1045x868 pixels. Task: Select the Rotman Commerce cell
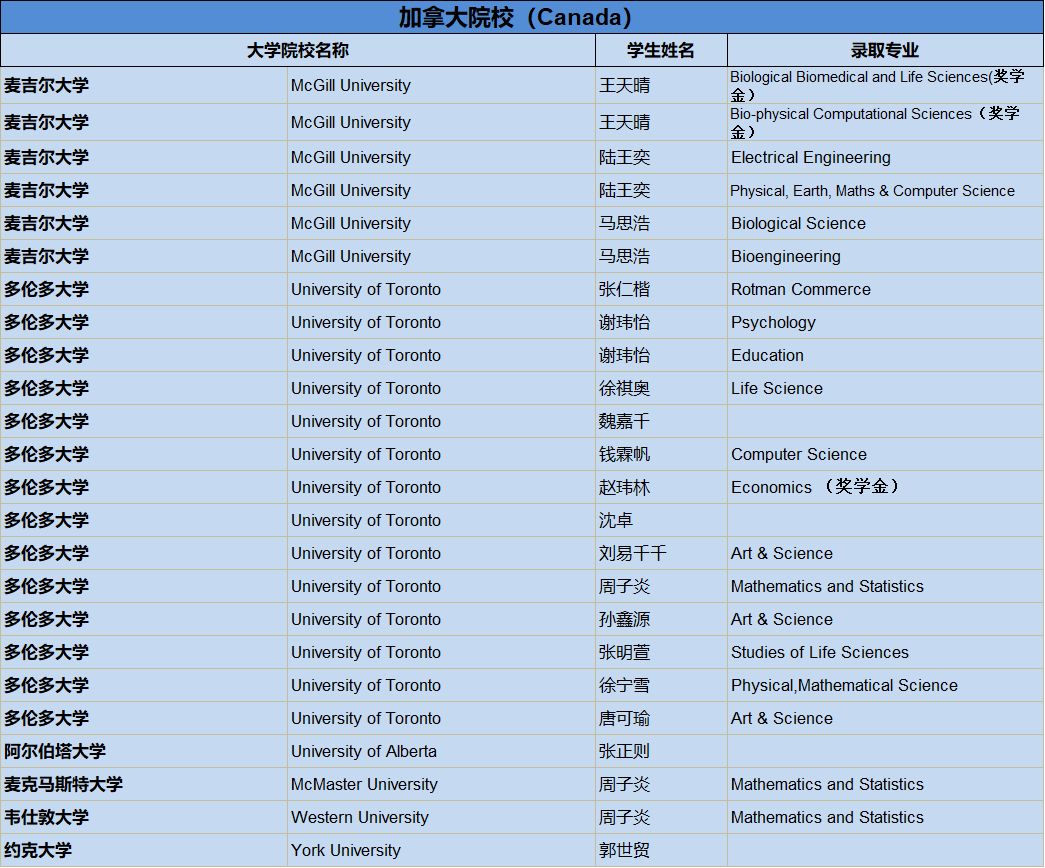tap(885, 289)
